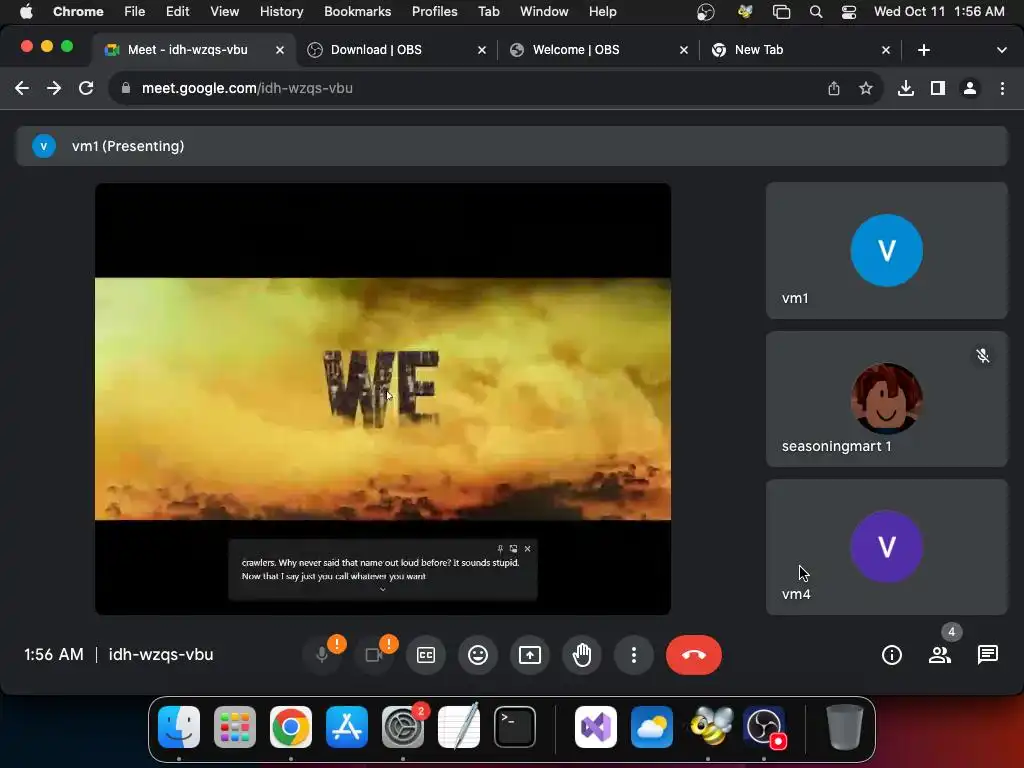Click the date and time in menu bar
Viewport: 1024px width, 768px height.
click(x=939, y=12)
